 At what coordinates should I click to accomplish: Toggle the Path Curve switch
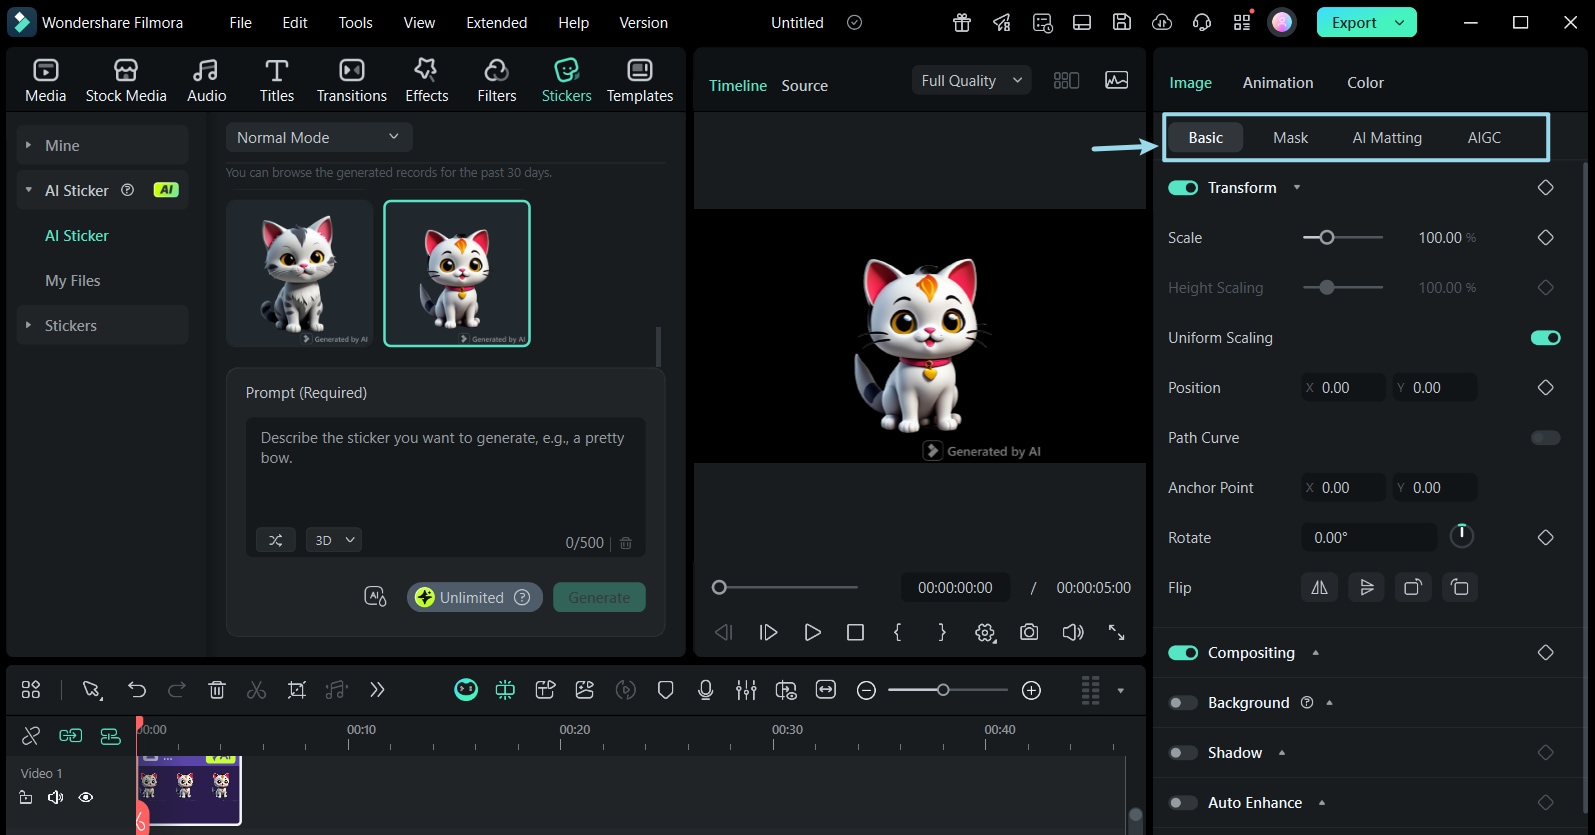[x=1546, y=438]
